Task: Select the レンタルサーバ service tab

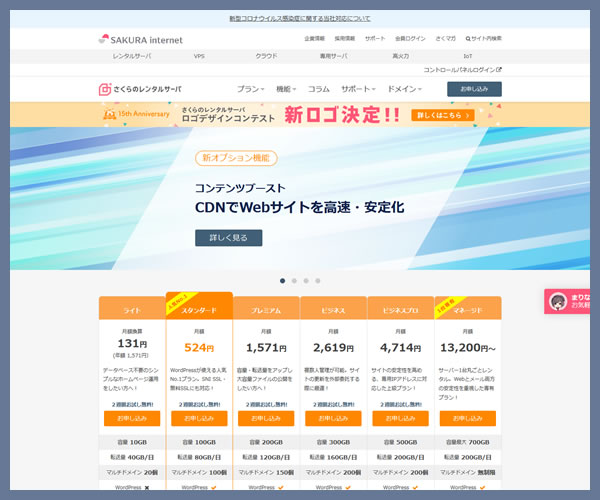Action: (x=132, y=56)
